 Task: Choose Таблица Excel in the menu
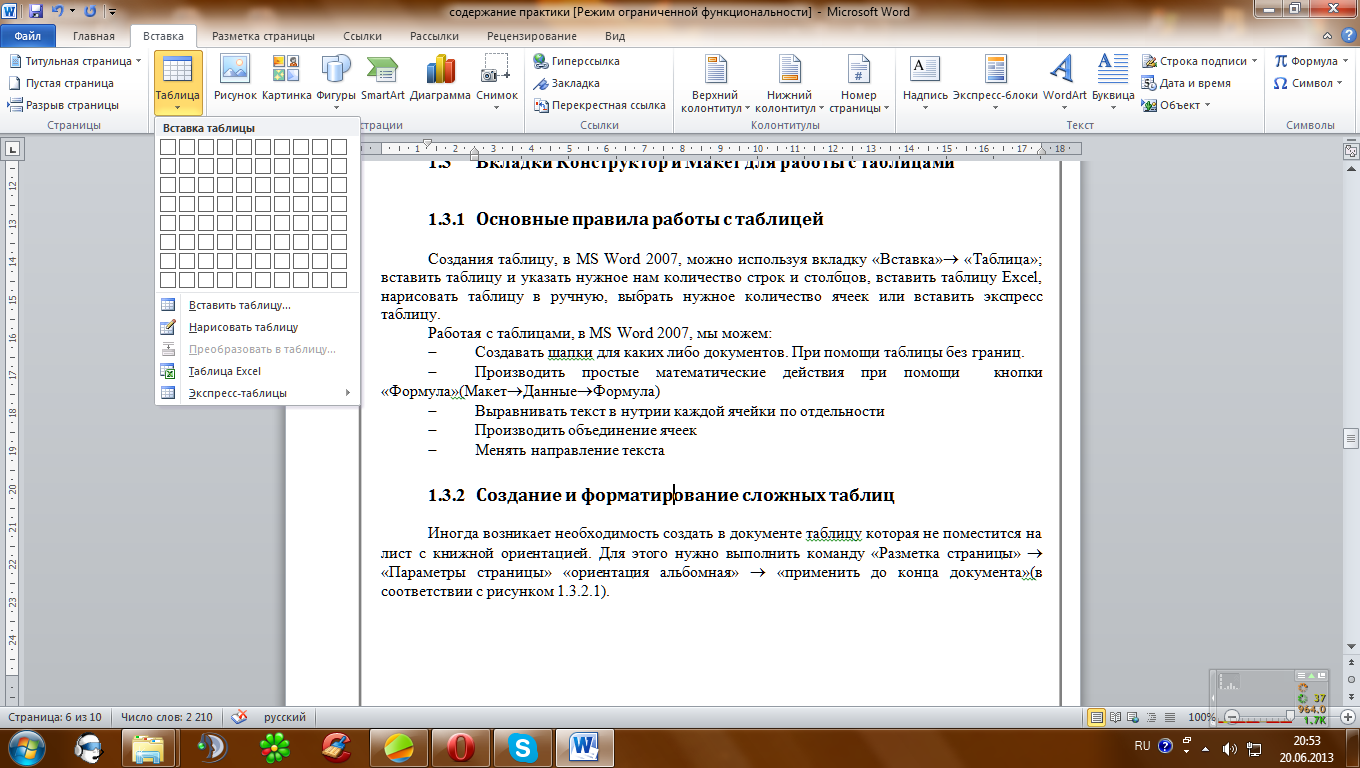(x=257, y=371)
